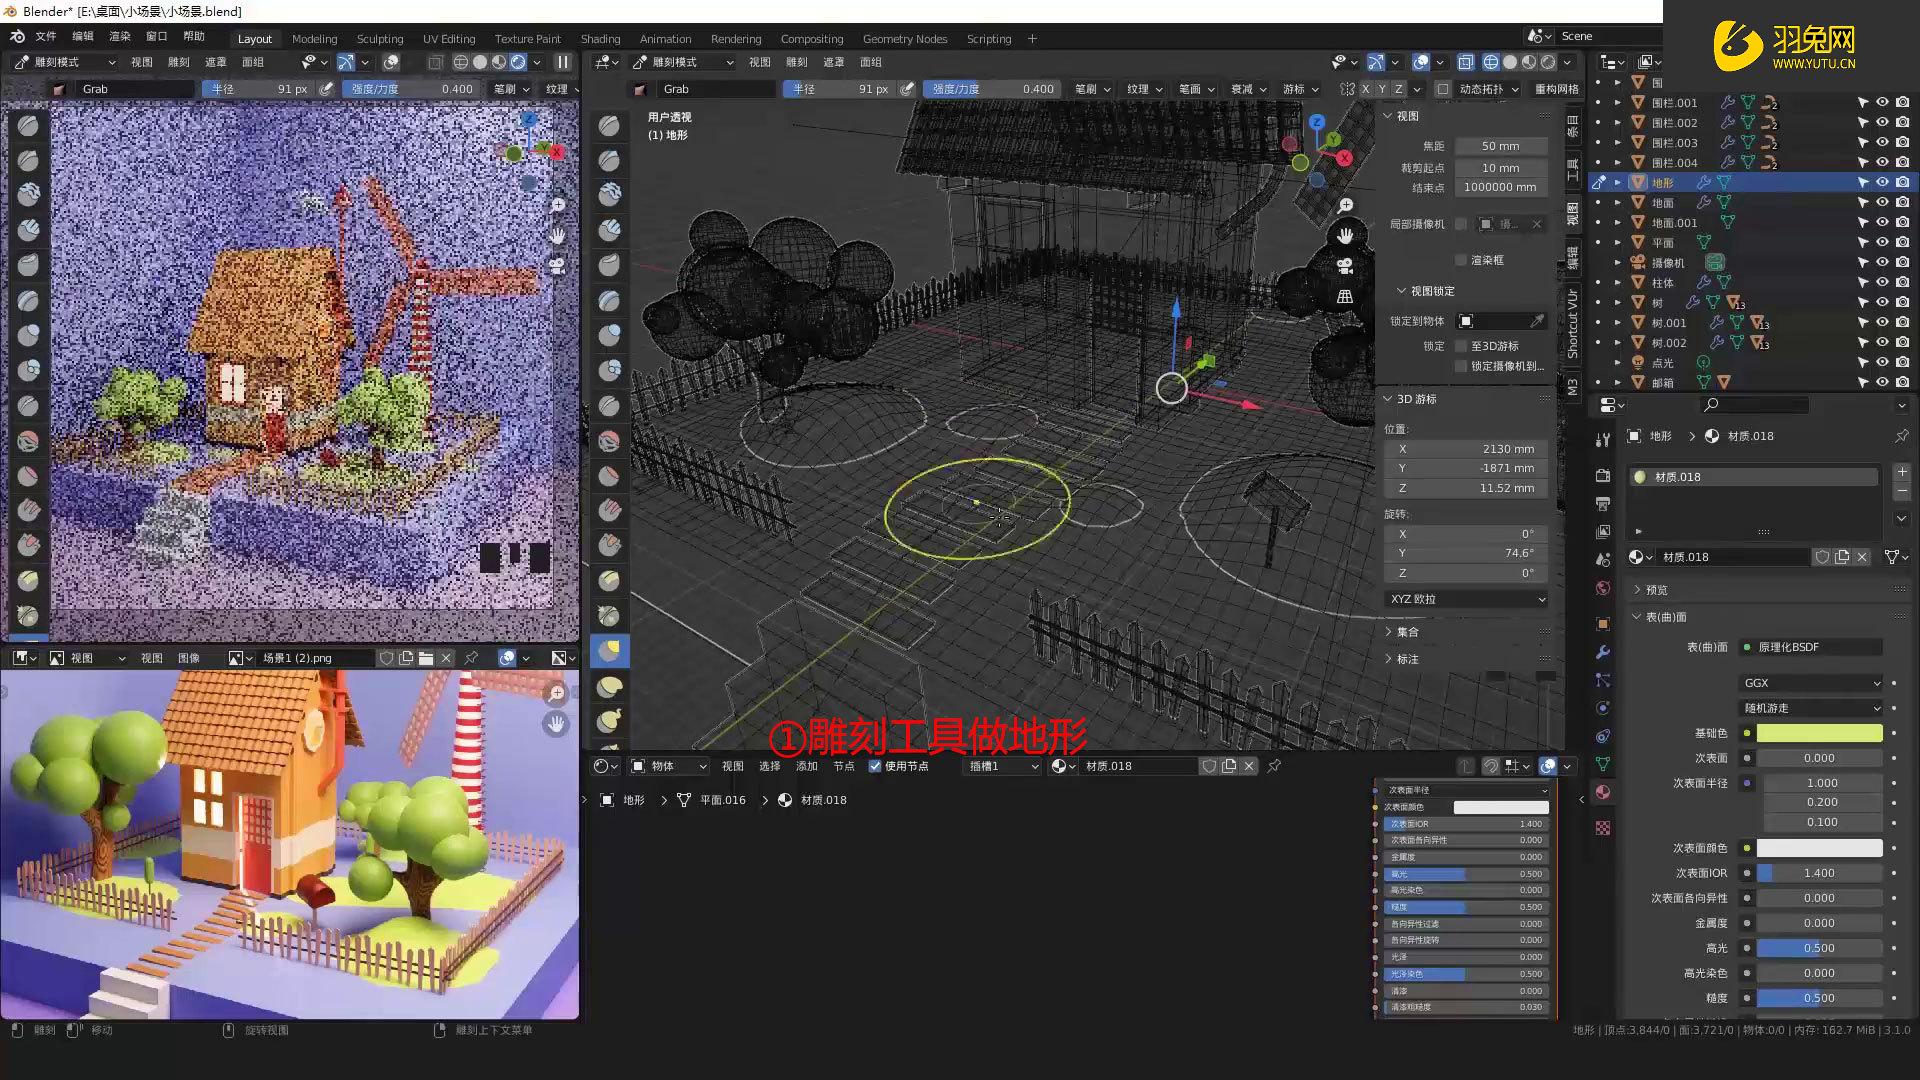
Task: Select the Elastic Deform brush in main viewport toolbar
Action: pyautogui.click(x=609, y=686)
